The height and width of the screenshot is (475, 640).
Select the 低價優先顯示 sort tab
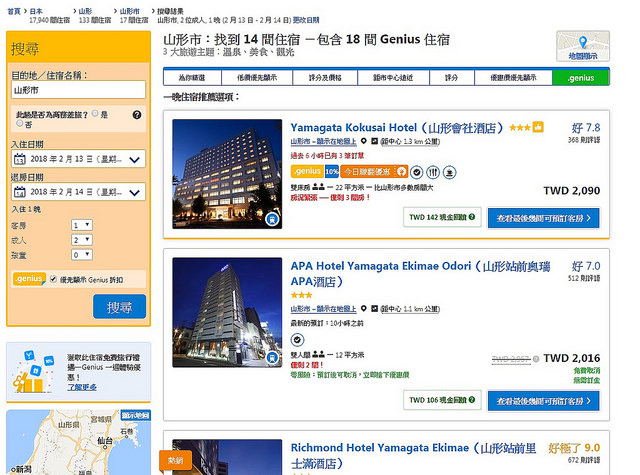pyautogui.click(x=257, y=78)
